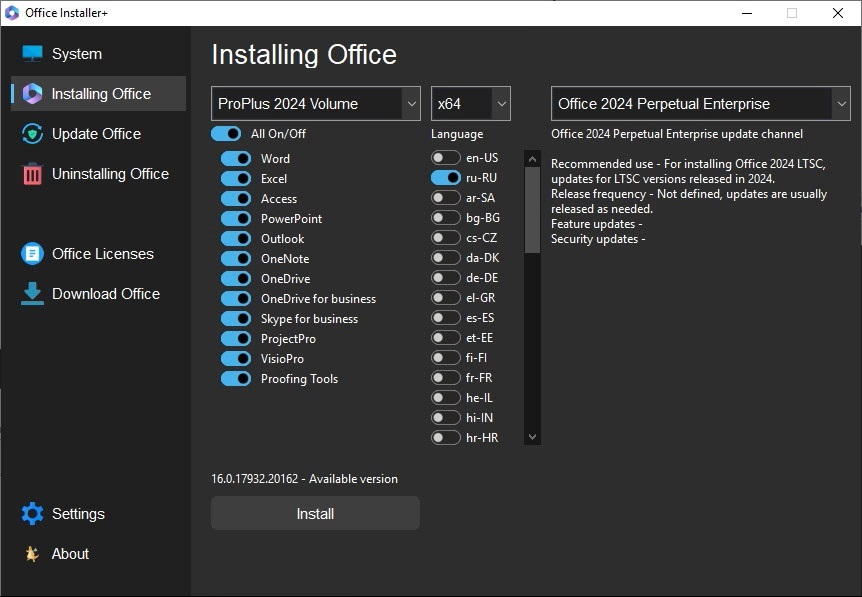This screenshot has width=862, height=597.
Task: Enable the et-EE language toggle
Action: pyautogui.click(x=446, y=338)
